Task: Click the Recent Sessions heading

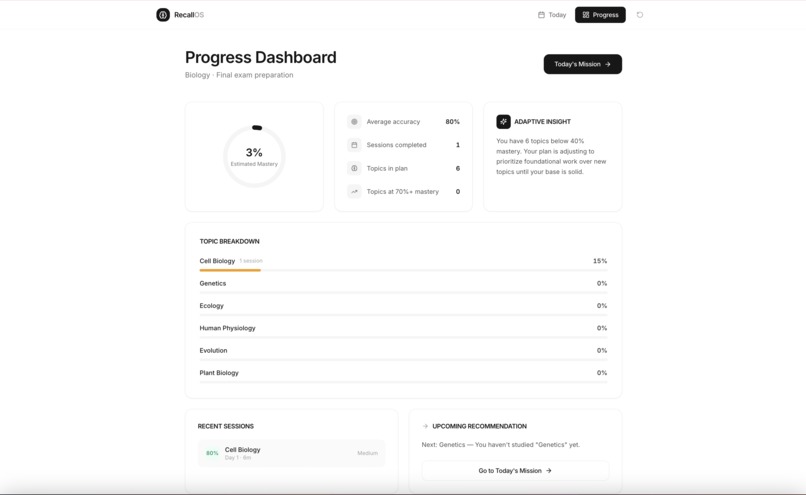Action: (x=226, y=427)
